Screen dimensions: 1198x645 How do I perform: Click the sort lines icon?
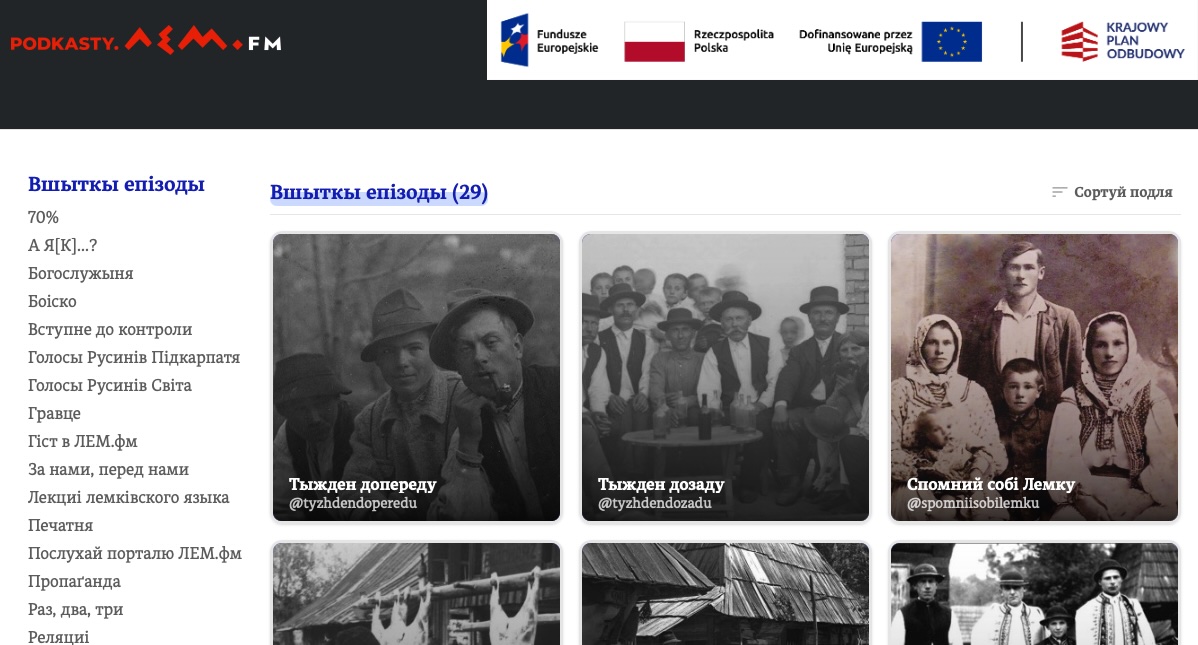pos(1059,192)
